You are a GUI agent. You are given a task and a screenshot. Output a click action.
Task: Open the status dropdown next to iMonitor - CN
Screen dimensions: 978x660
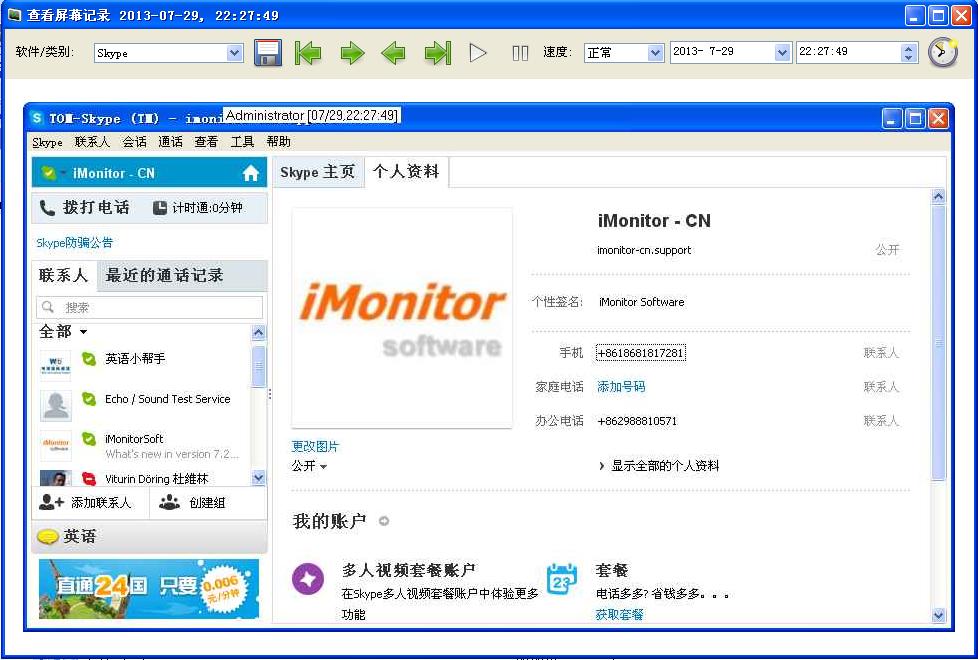pos(63,173)
